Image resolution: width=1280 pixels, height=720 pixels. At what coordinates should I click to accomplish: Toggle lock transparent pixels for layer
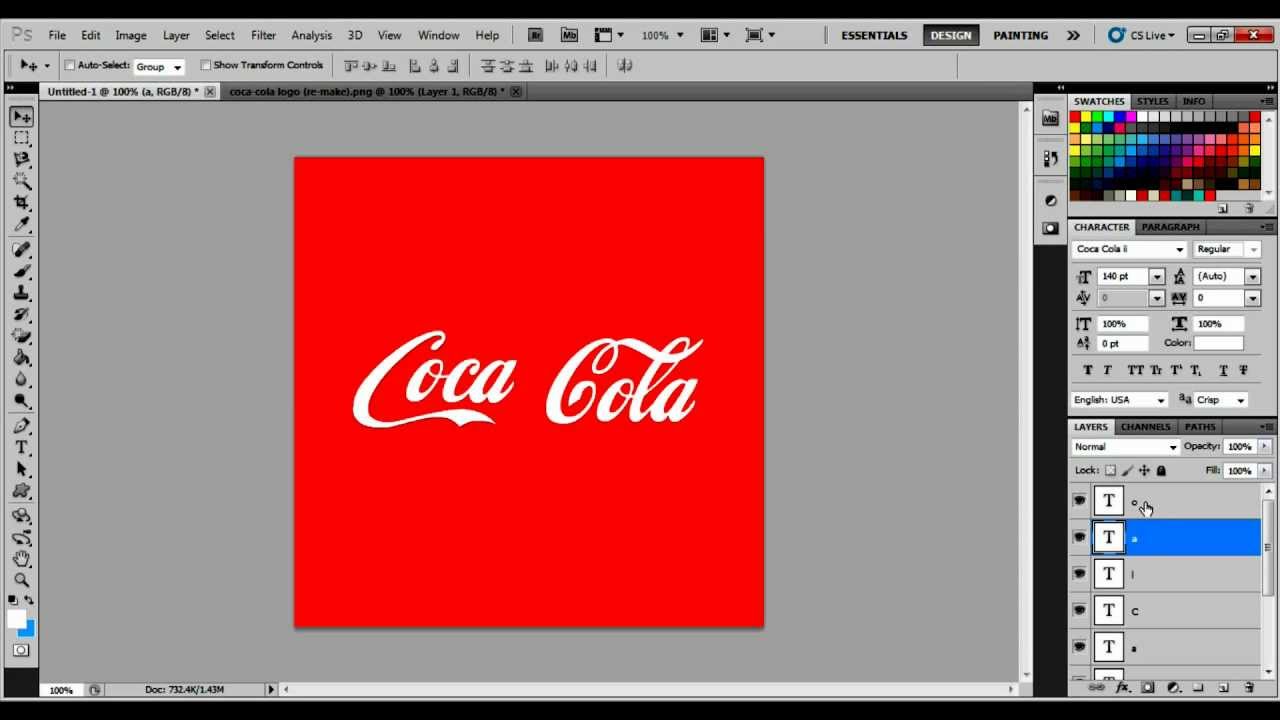pos(1110,471)
